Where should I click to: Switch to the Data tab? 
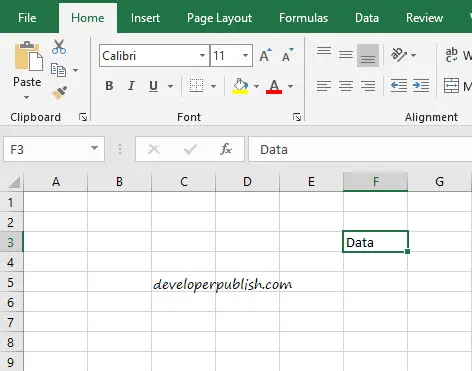[367, 18]
